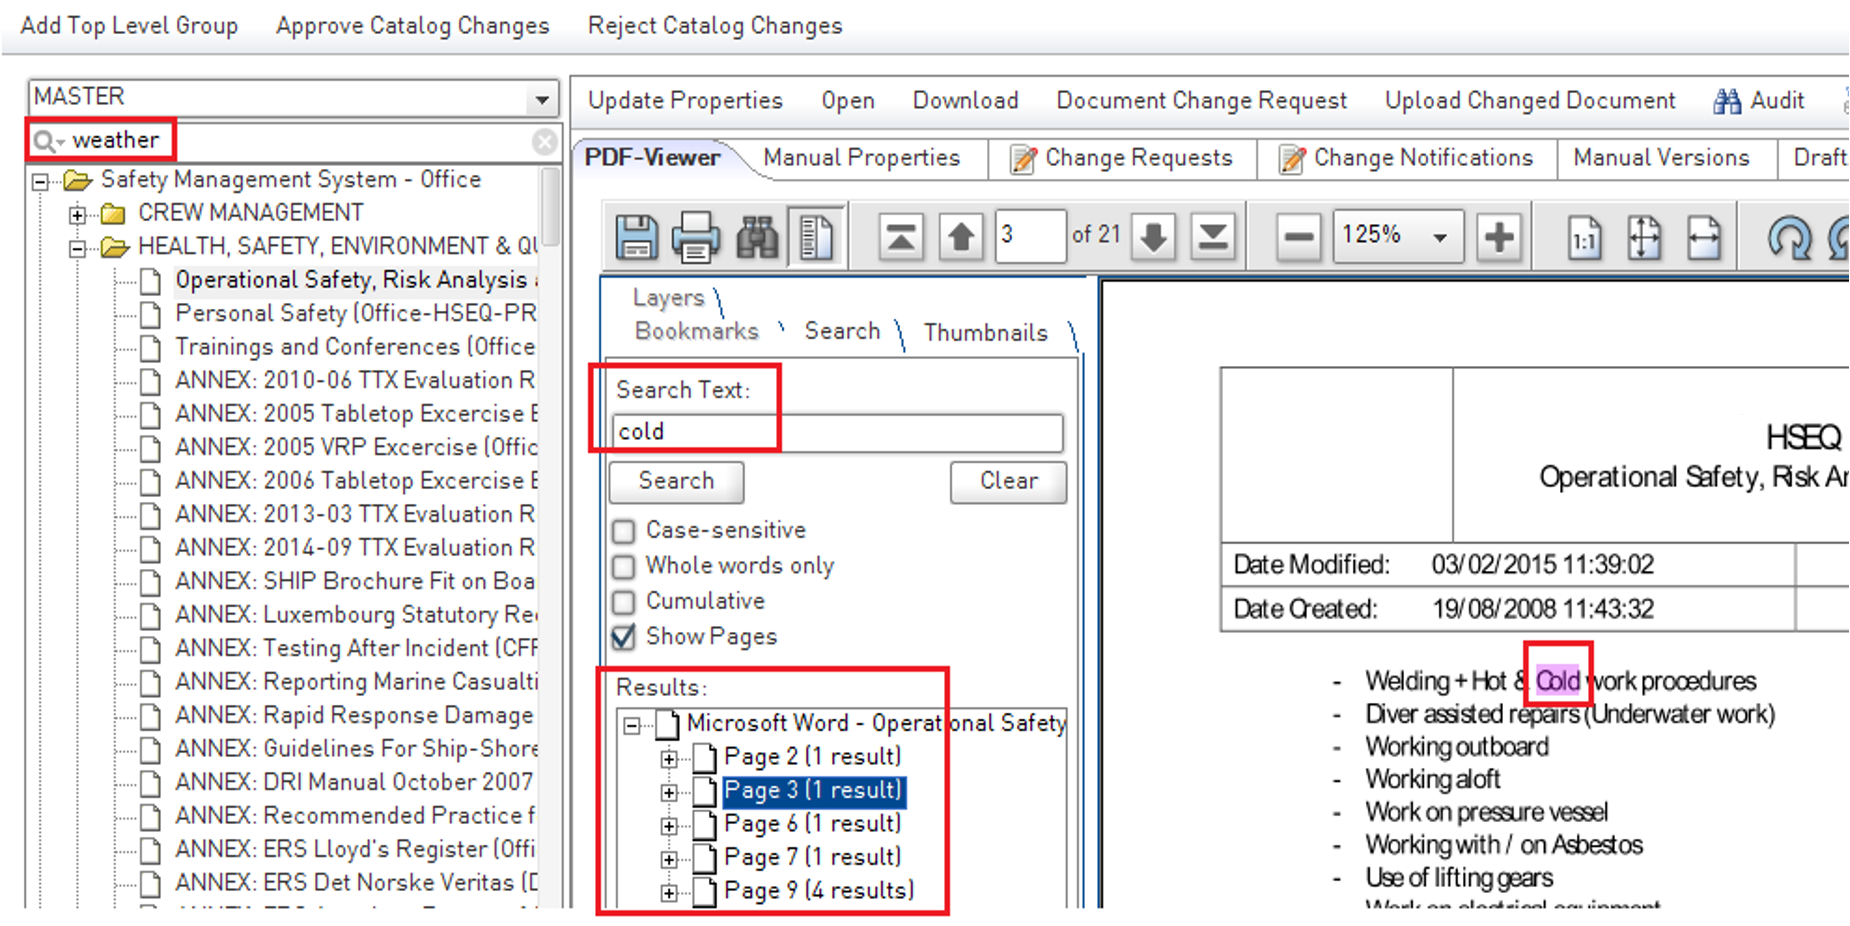Open the 125% zoom level dropdown
This screenshot has height=926, width=1850.
coord(1440,237)
